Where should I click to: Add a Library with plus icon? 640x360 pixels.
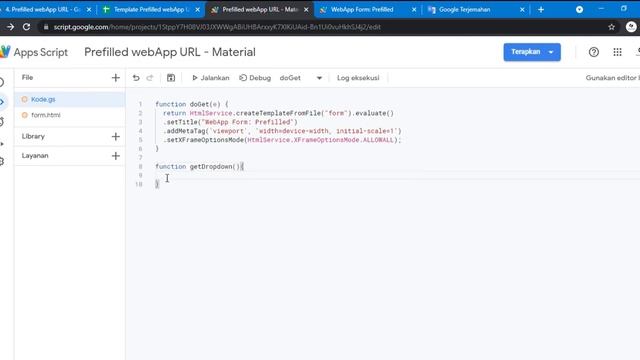pyautogui.click(x=116, y=136)
